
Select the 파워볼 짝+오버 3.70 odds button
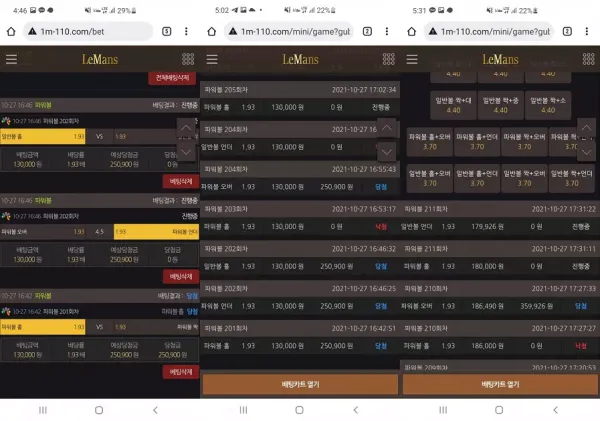click(524, 142)
